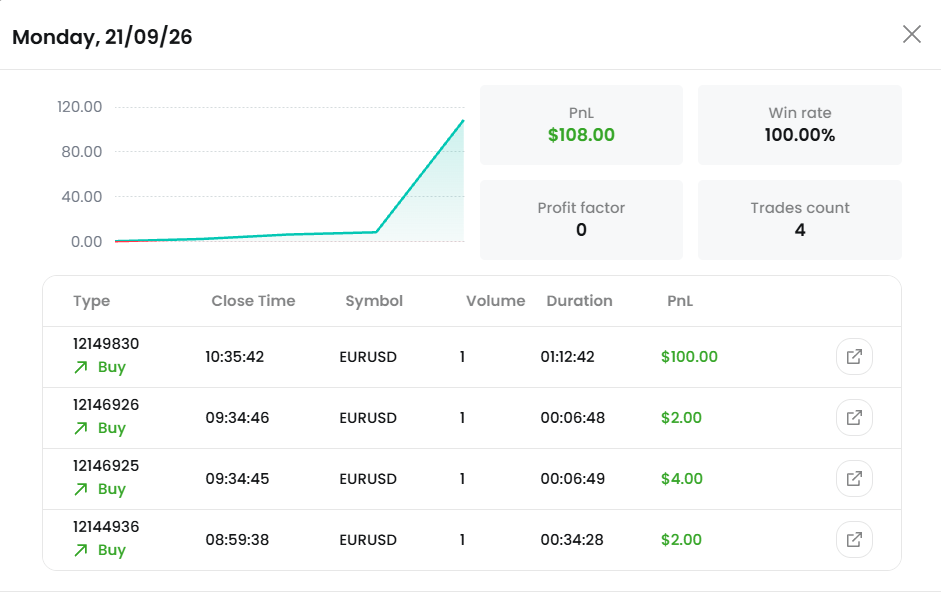Click the peak of the PnL chart line

463,121
